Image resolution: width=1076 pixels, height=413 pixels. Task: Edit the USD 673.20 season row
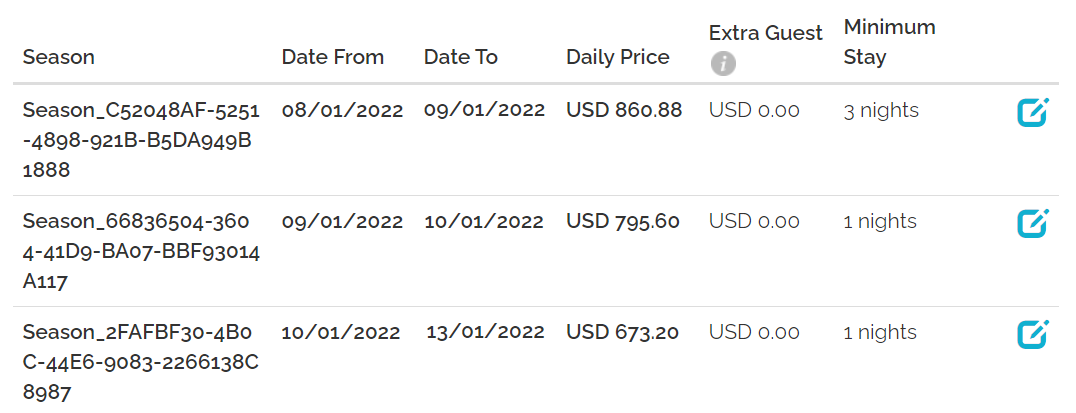(x=1032, y=333)
